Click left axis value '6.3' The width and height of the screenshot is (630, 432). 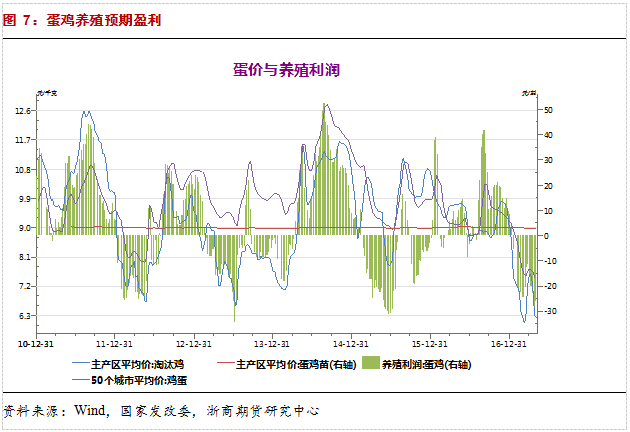pyautogui.click(x=25, y=316)
